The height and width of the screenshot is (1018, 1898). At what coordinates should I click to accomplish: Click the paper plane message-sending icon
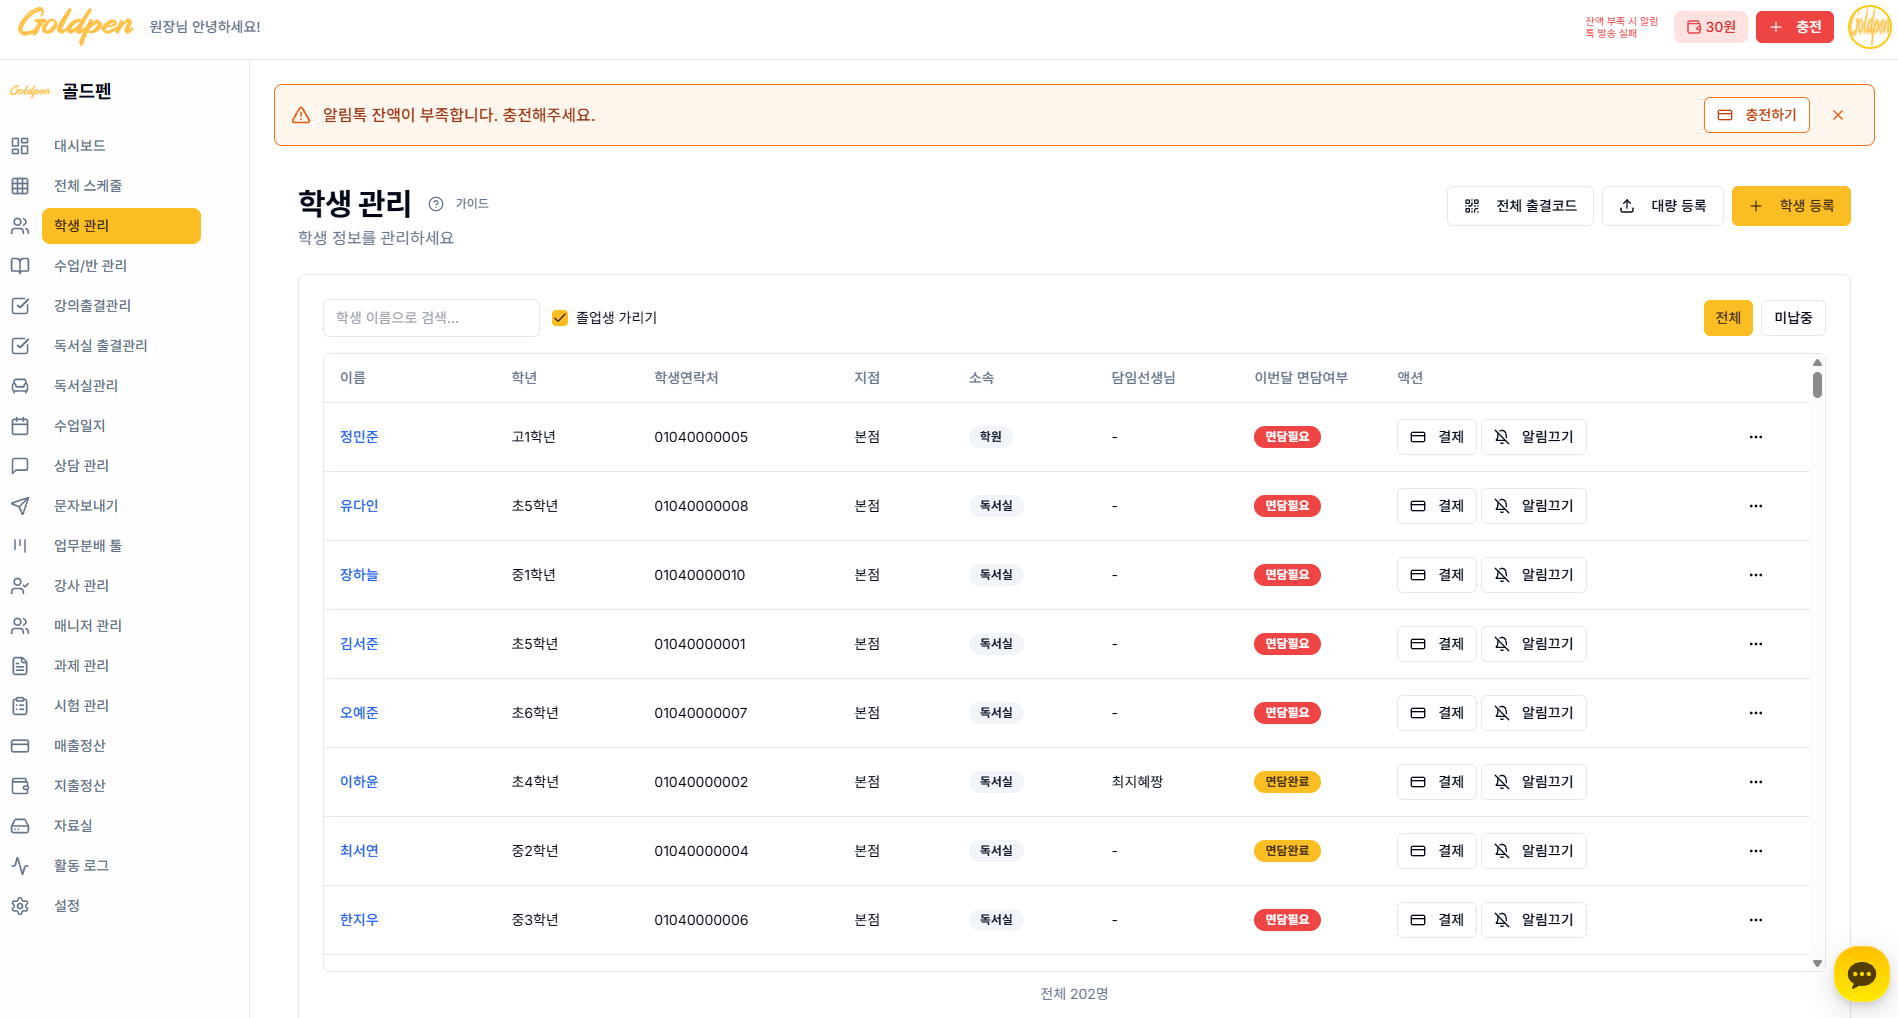coord(20,506)
